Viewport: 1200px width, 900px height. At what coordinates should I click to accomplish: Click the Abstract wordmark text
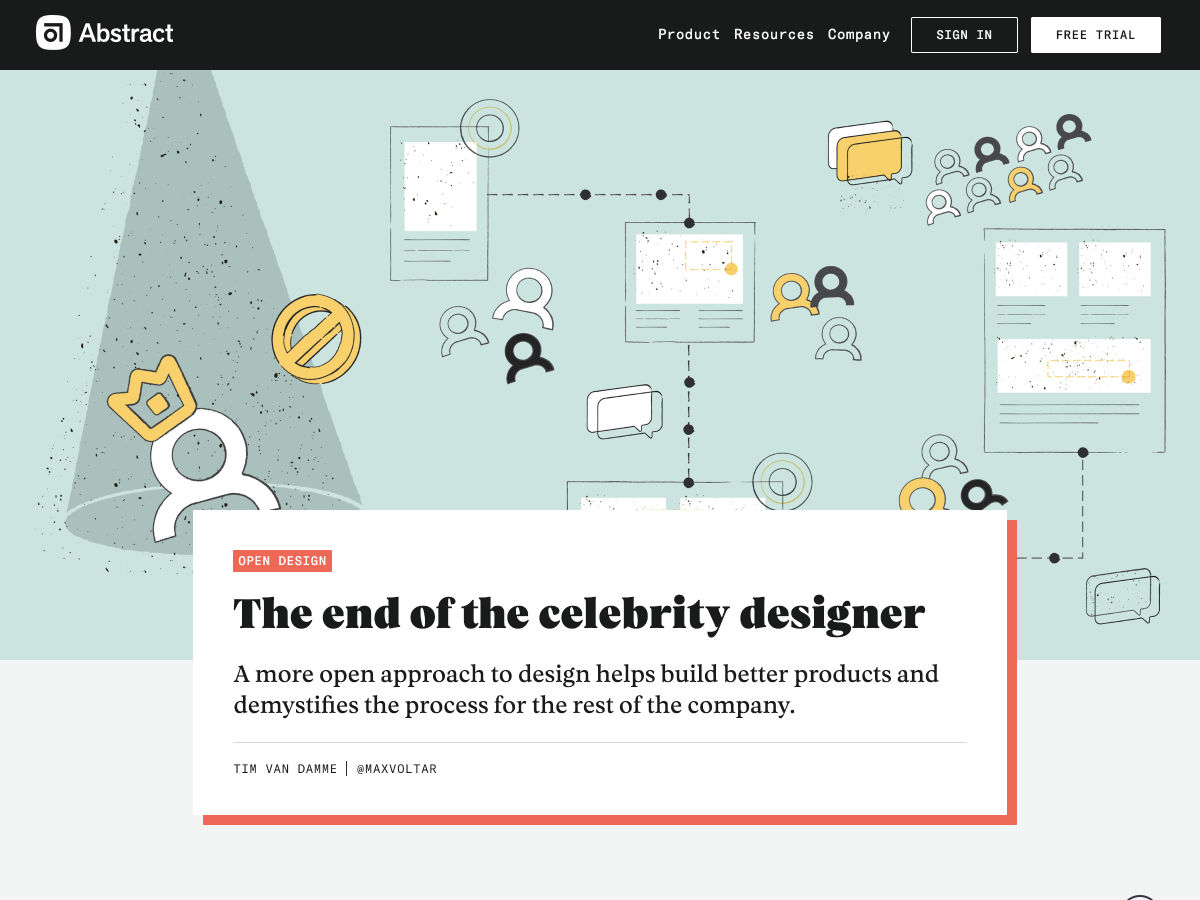point(126,33)
